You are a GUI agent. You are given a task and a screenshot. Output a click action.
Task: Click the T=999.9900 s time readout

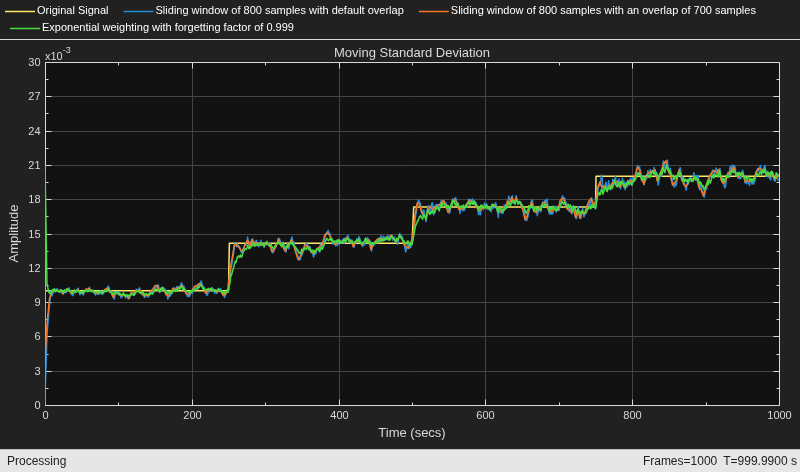[x=760, y=461]
